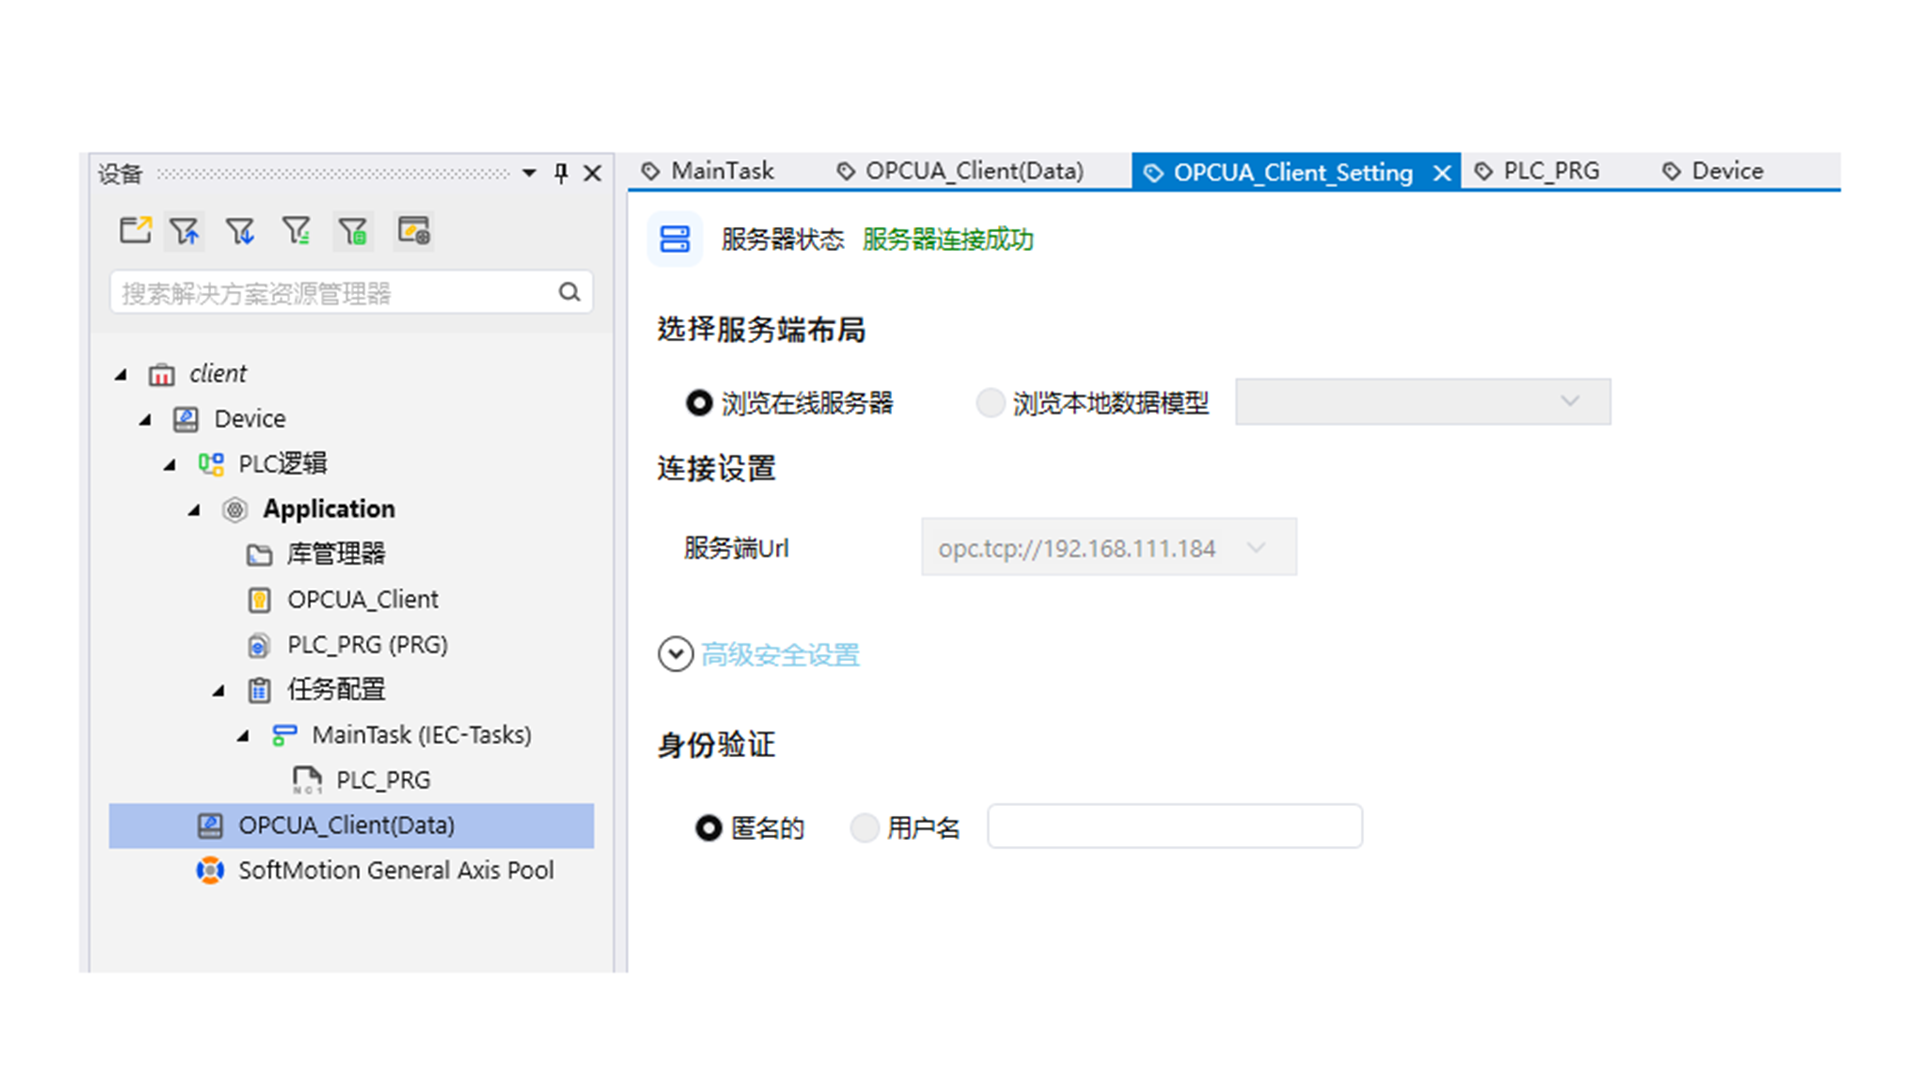Image resolution: width=1920 pixels, height=1080 pixels.
Task: Click the window edit settings toolbar icon
Action: [413, 231]
